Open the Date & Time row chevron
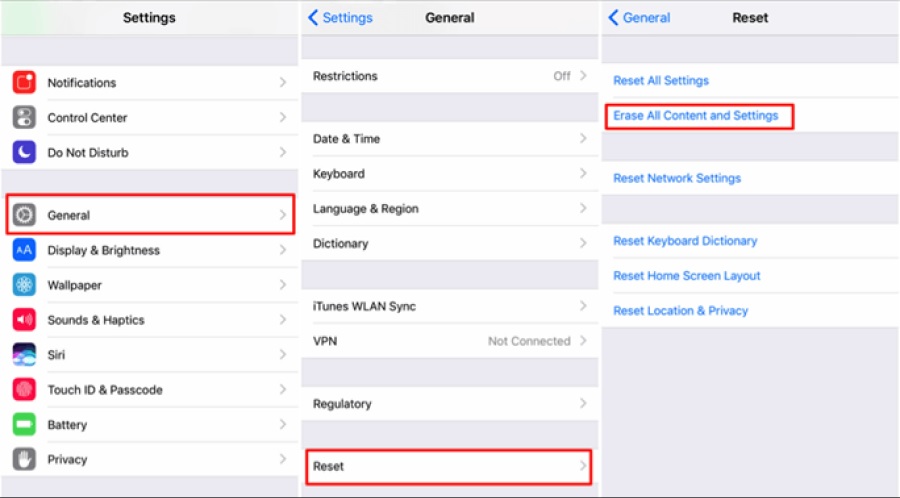Image resolution: width=900 pixels, height=498 pixels. coord(582,139)
